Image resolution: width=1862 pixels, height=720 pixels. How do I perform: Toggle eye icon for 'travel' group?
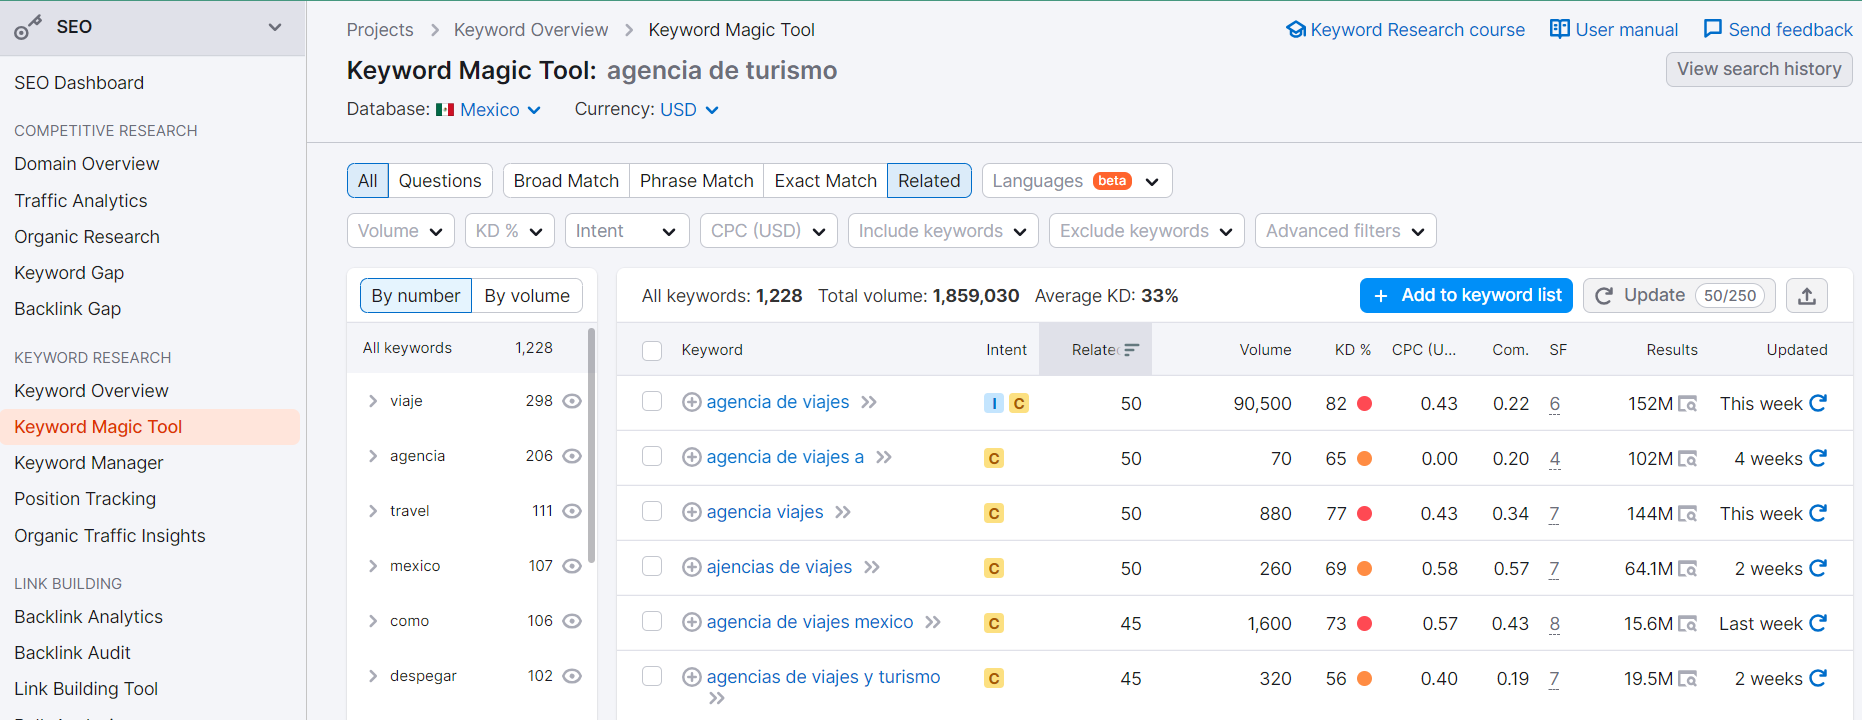pos(572,511)
